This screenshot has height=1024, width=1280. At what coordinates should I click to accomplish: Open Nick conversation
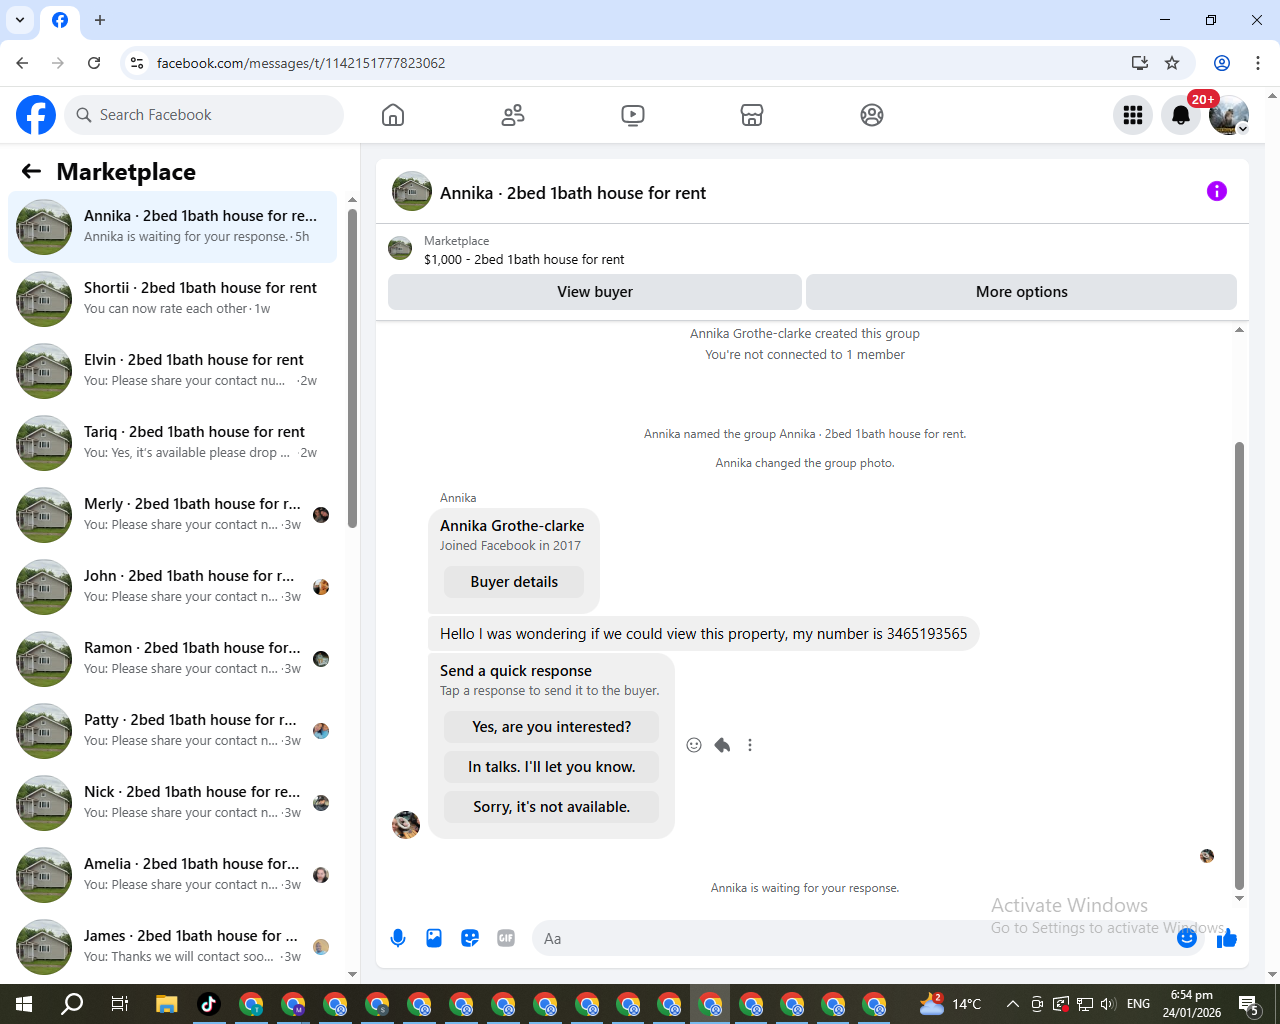tap(173, 803)
